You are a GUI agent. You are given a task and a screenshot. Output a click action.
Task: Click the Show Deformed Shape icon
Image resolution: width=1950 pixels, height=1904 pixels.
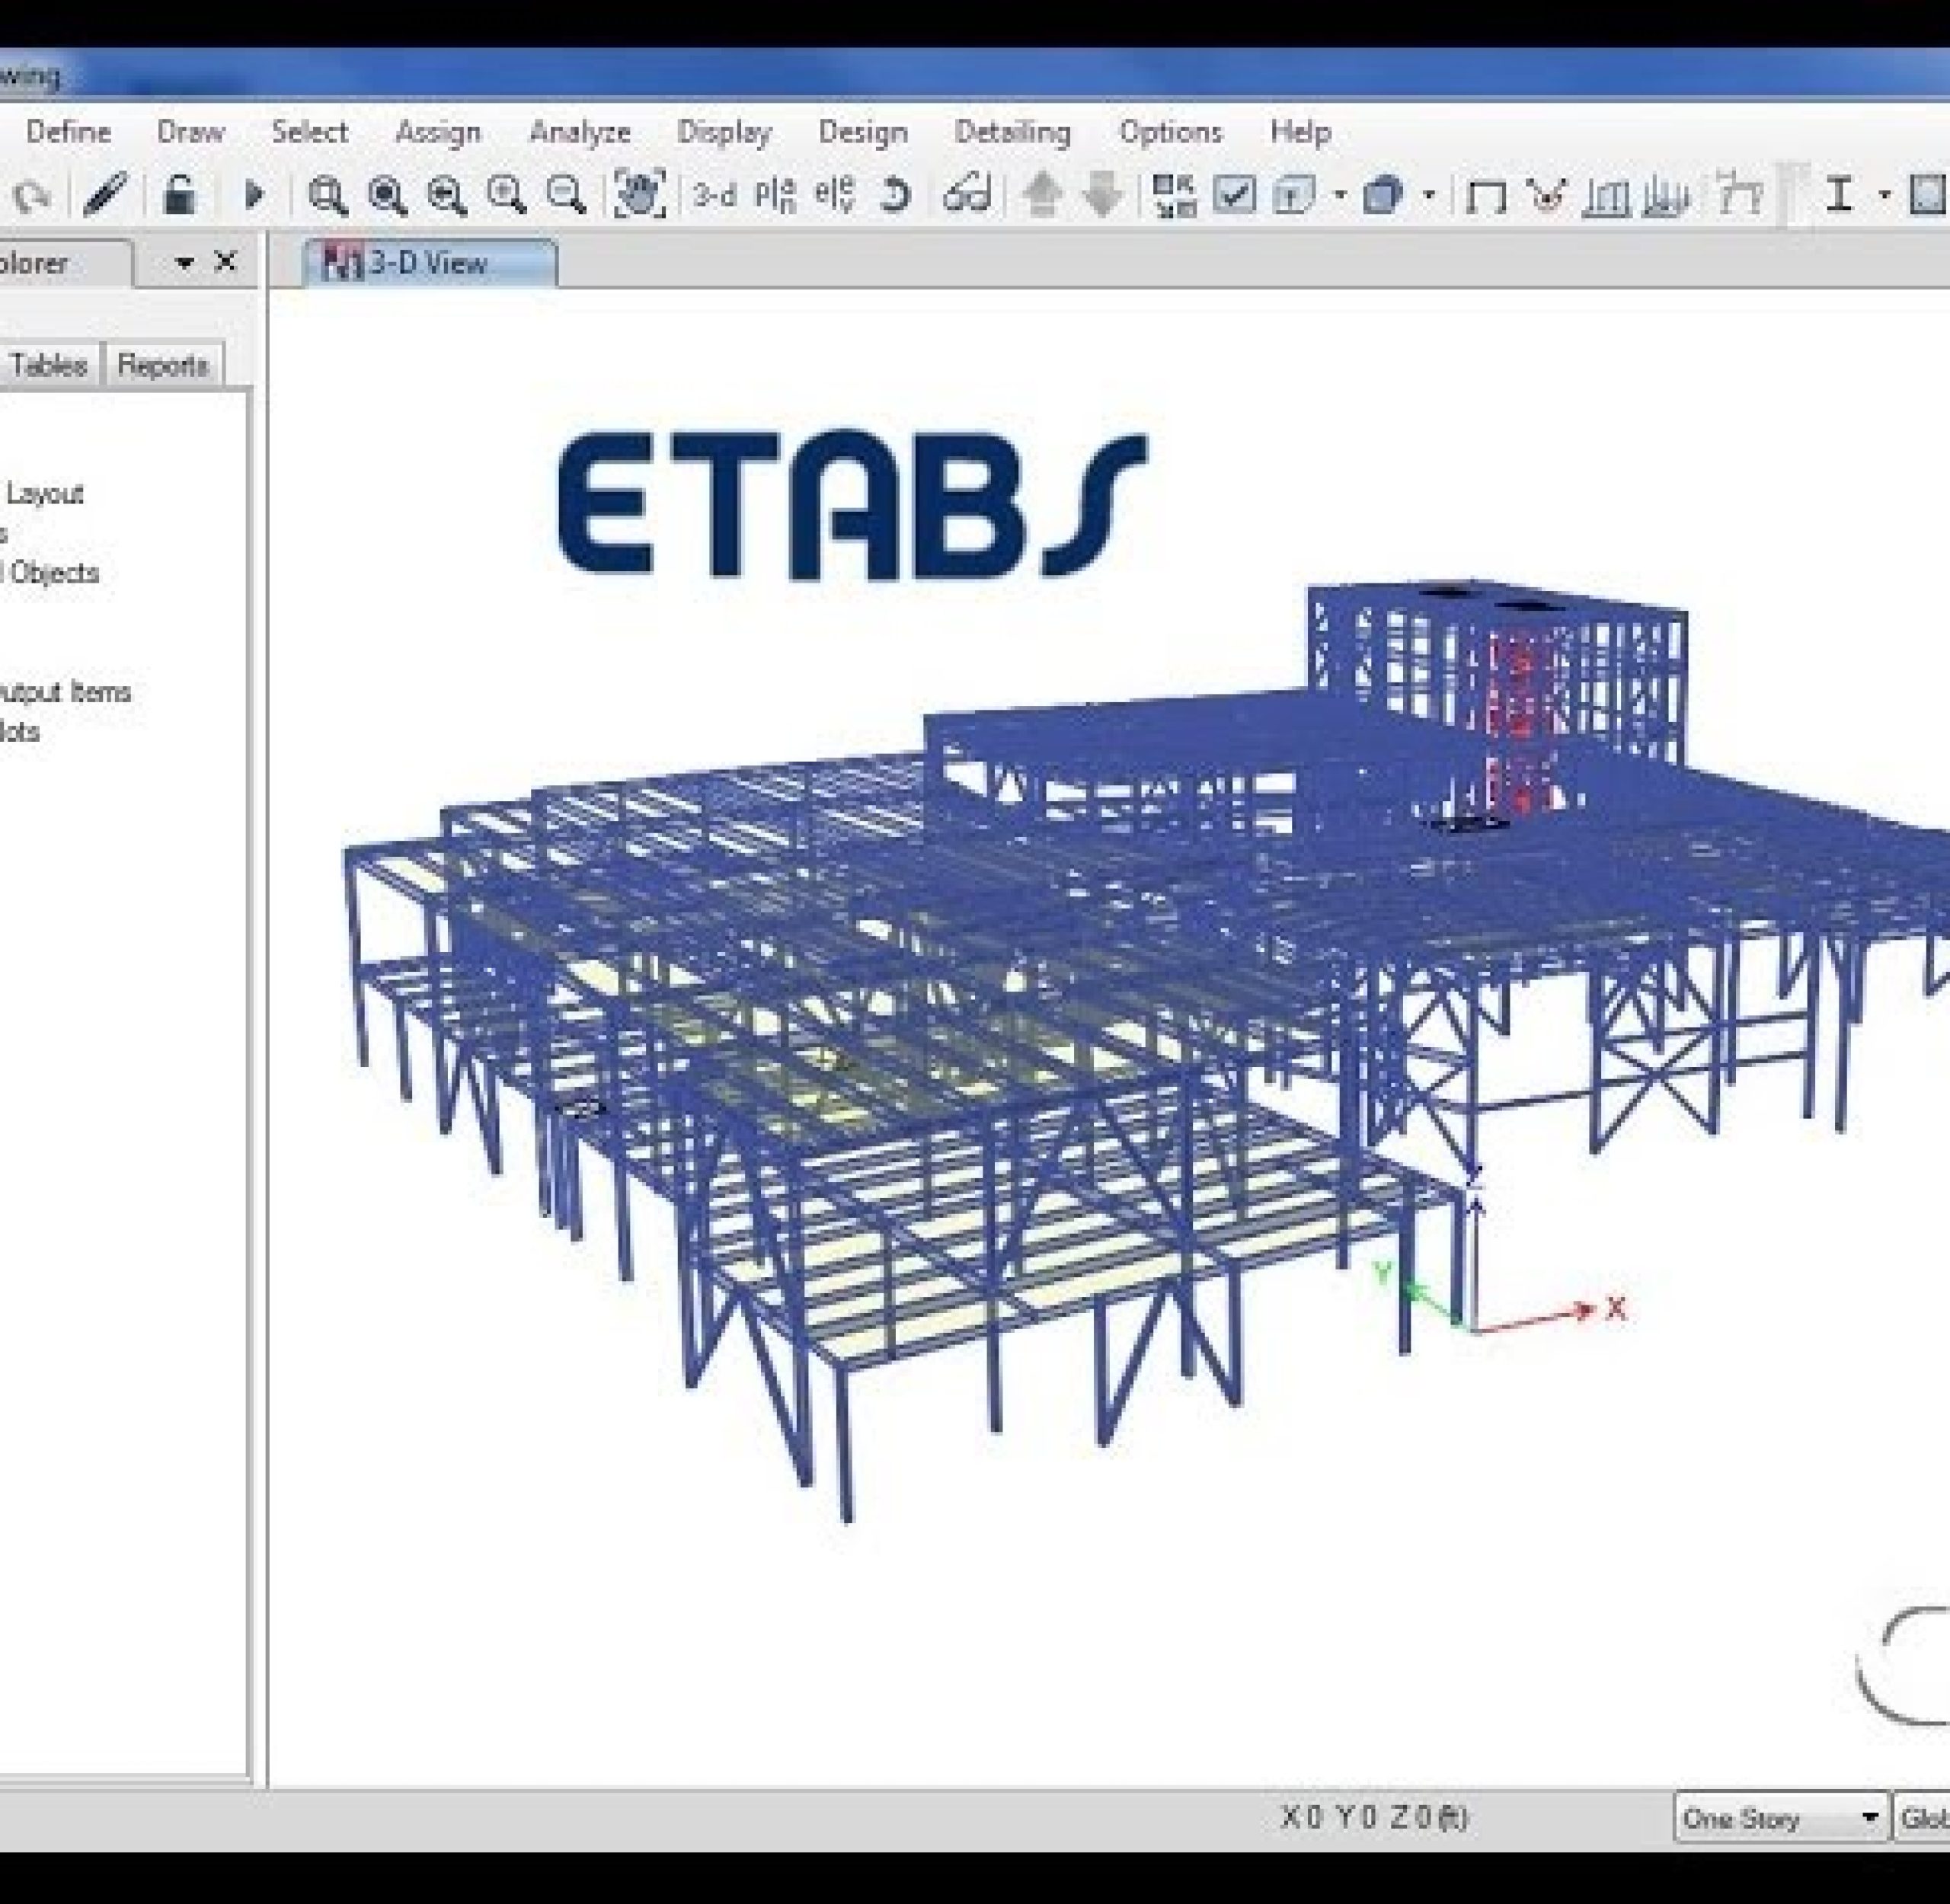tap(1546, 196)
